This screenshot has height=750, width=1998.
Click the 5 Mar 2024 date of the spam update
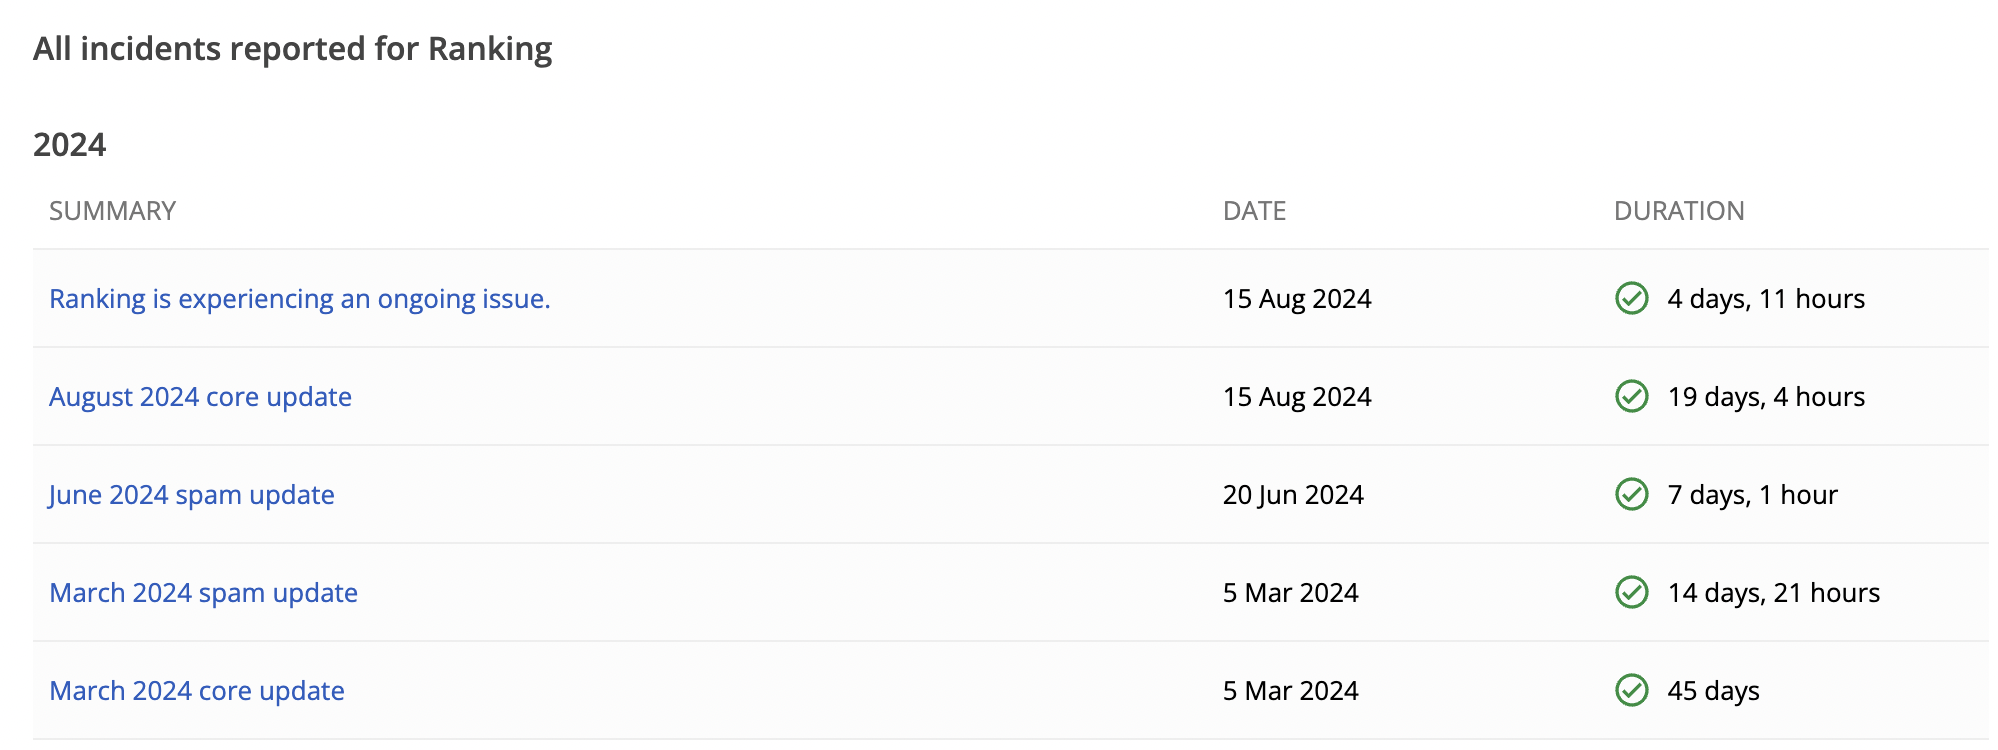point(1290,593)
